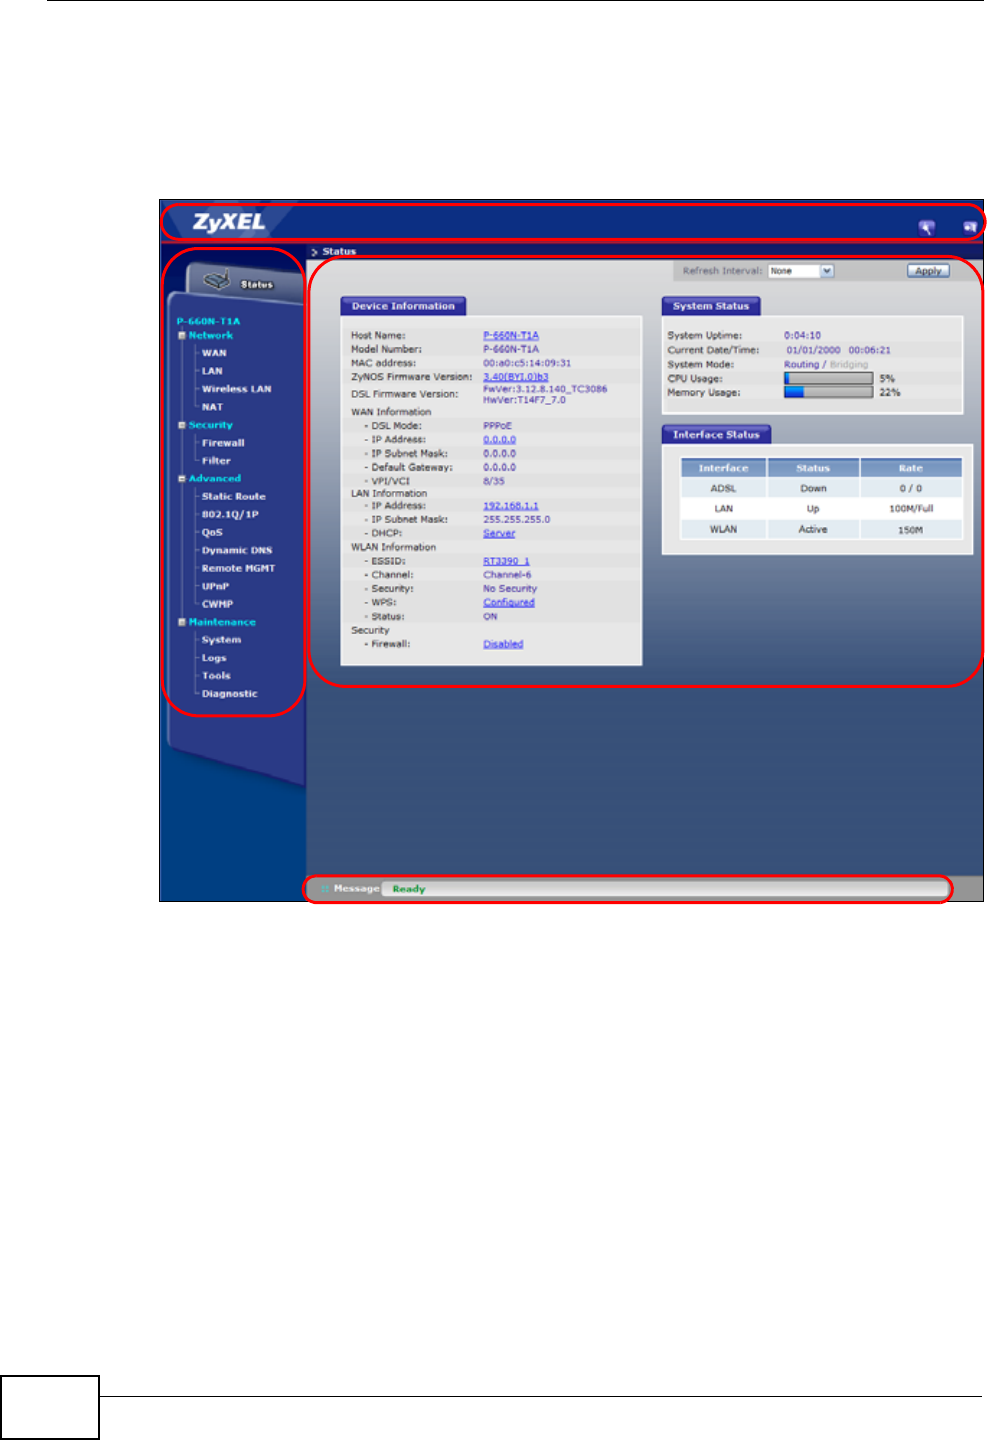This screenshot has width=987, height=1440.
Task: Open the Filter menu item
Action: (x=216, y=461)
